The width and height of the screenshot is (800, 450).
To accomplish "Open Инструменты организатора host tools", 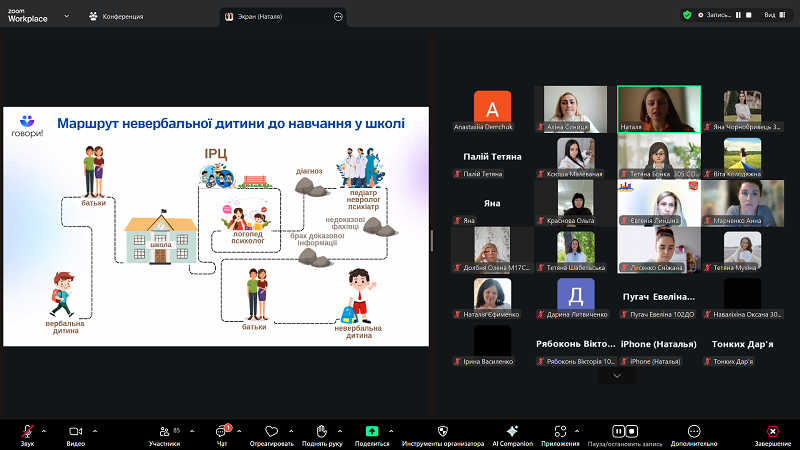I will pyautogui.click(x=443, y=430).
